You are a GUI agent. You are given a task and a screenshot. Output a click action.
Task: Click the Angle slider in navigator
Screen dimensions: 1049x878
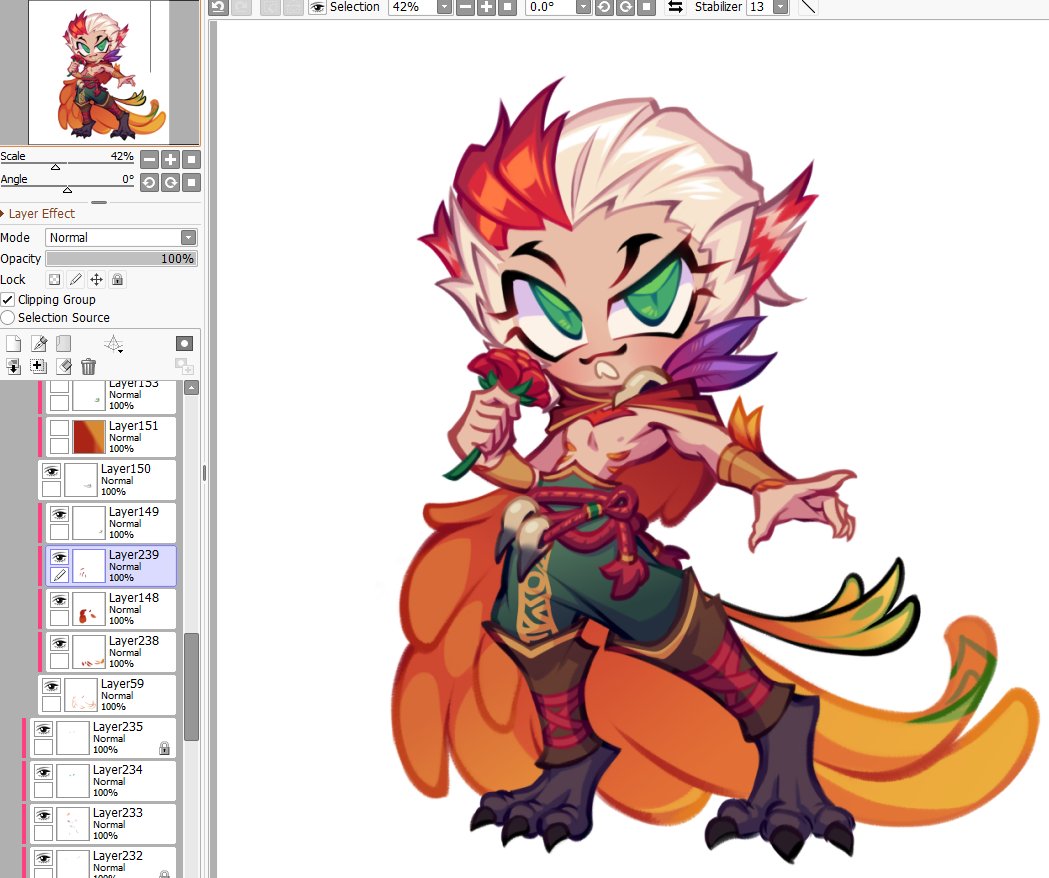pyautogui.click(x=67, y=187)
